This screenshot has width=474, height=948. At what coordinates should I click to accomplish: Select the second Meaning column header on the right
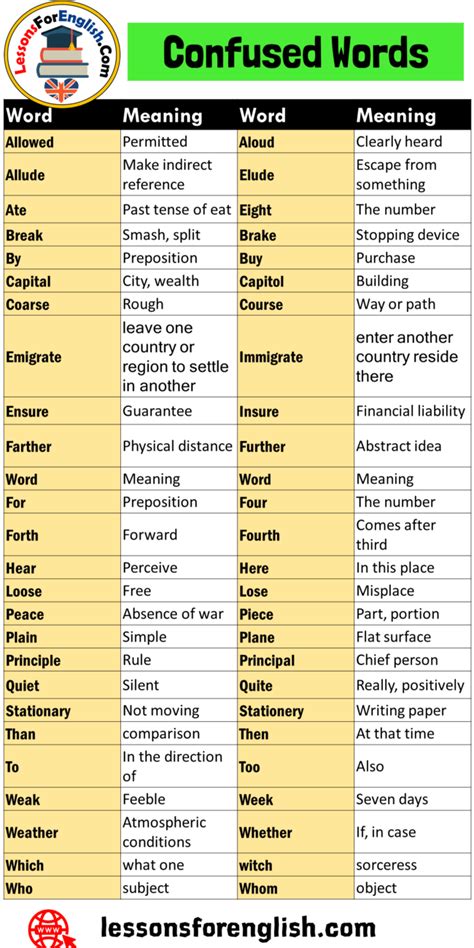[396, 115]
